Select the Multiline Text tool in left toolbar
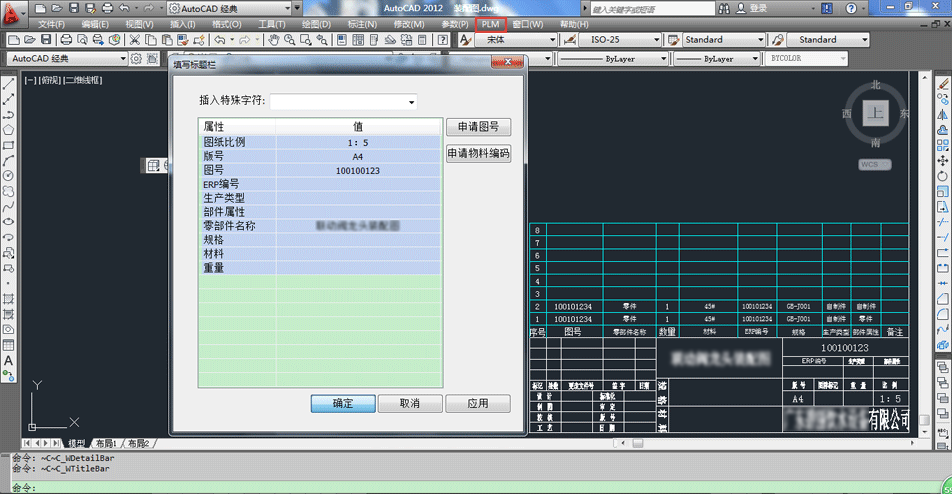Viewport: 952px width, 494px height. pyautogui.click(x=8, y=360)
